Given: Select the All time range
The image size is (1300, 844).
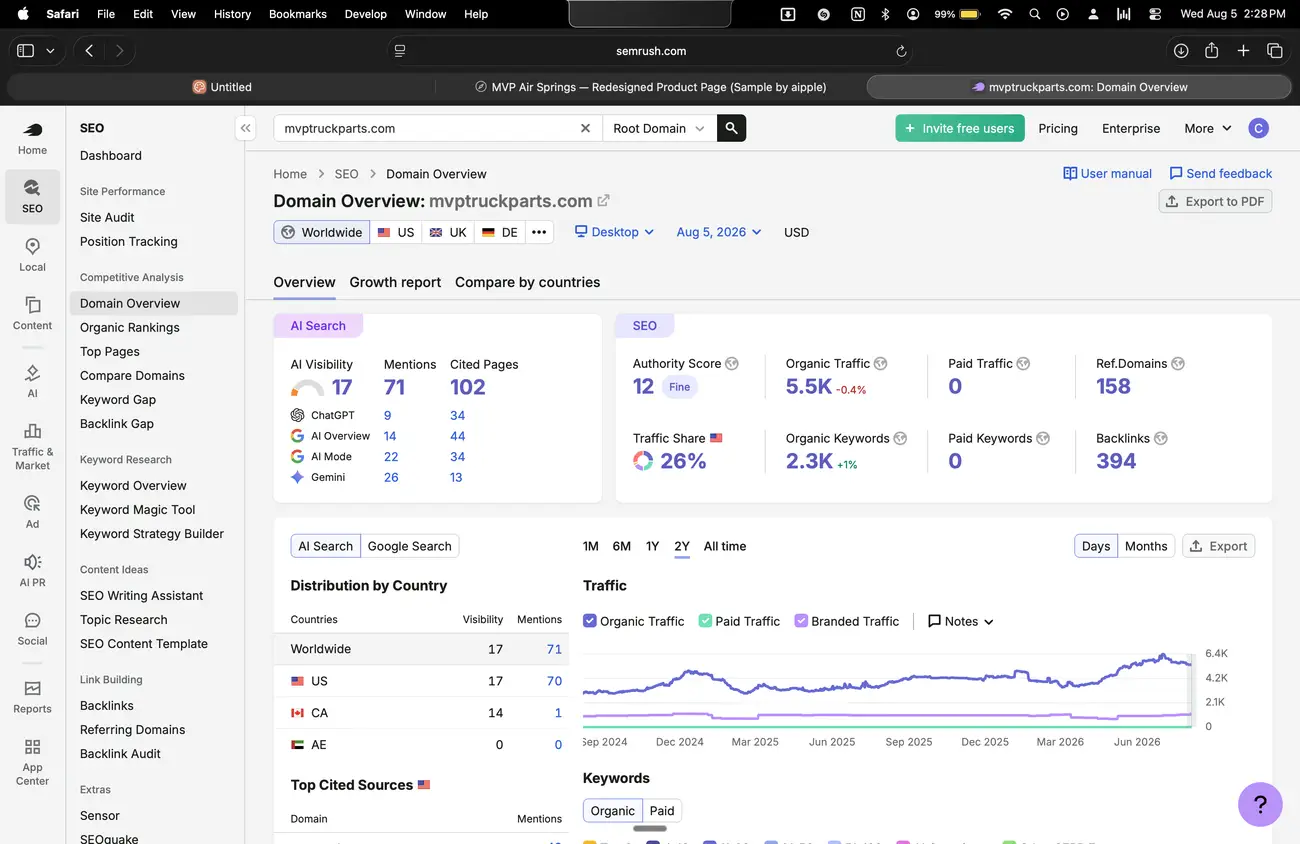Looking at the screenshot, I should [x=725, y=546].
